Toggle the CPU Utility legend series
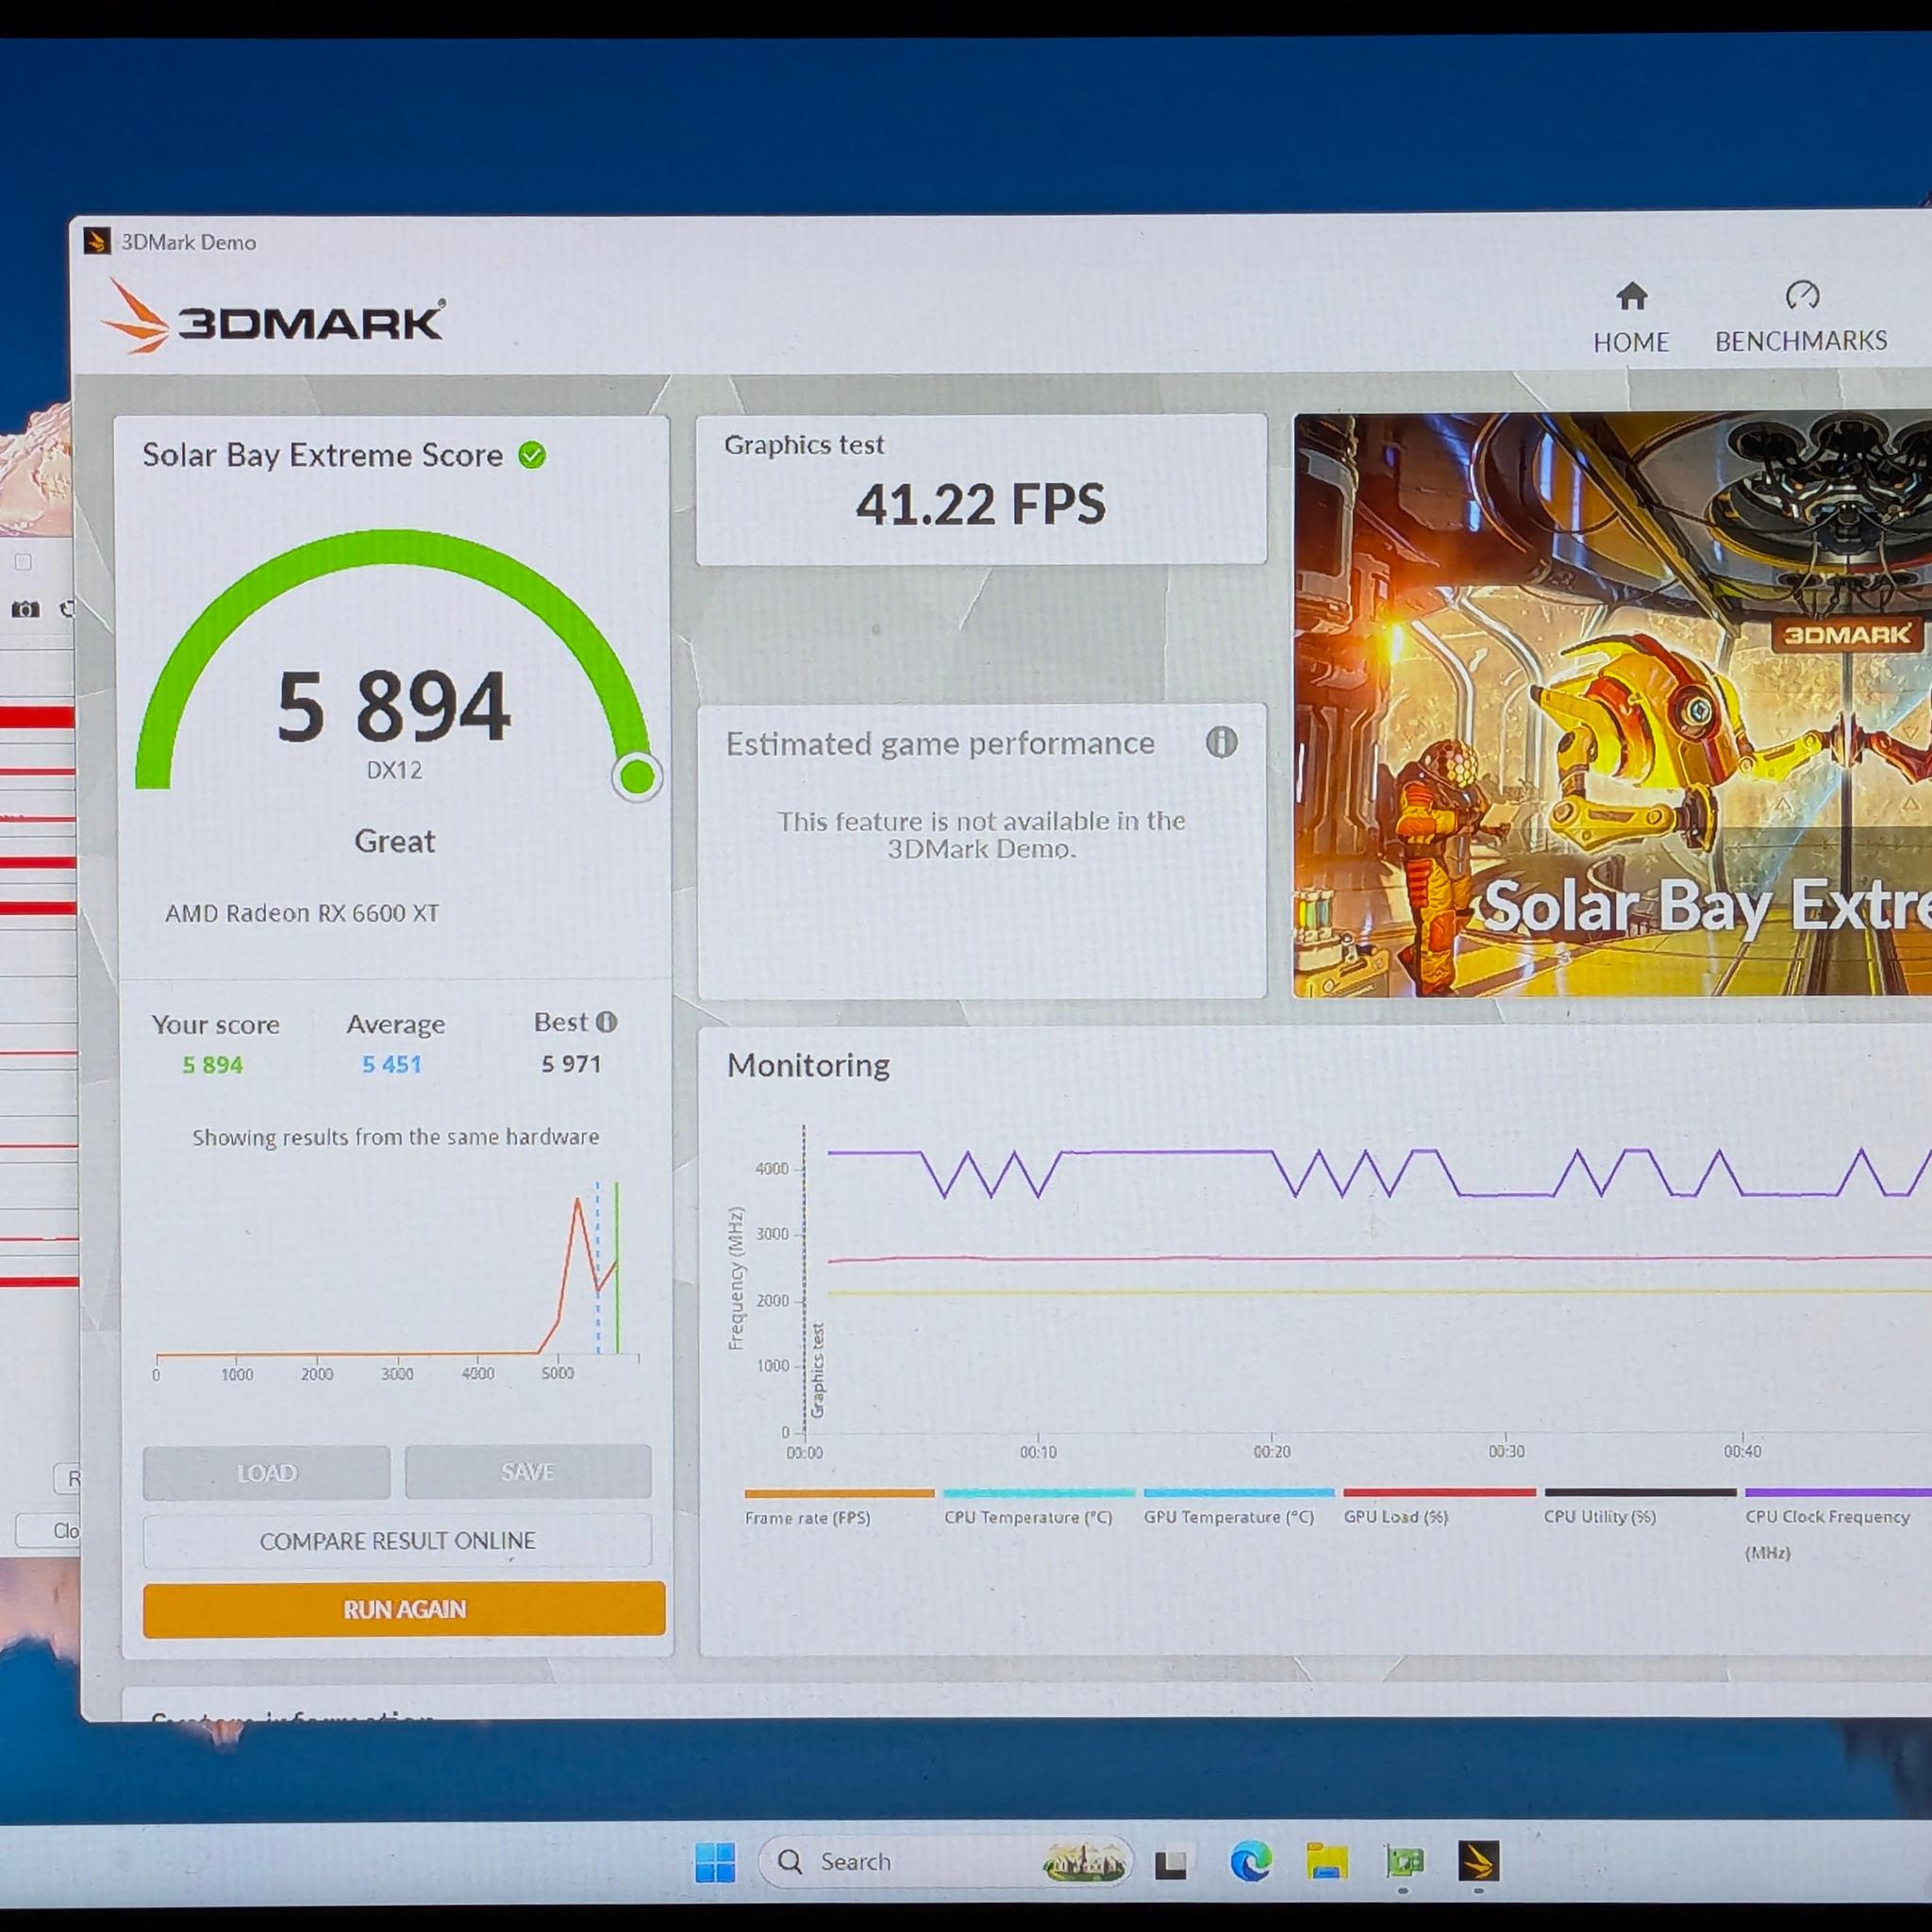Screen dimensions: 1932x1932 click(x=1640, y=1506)
